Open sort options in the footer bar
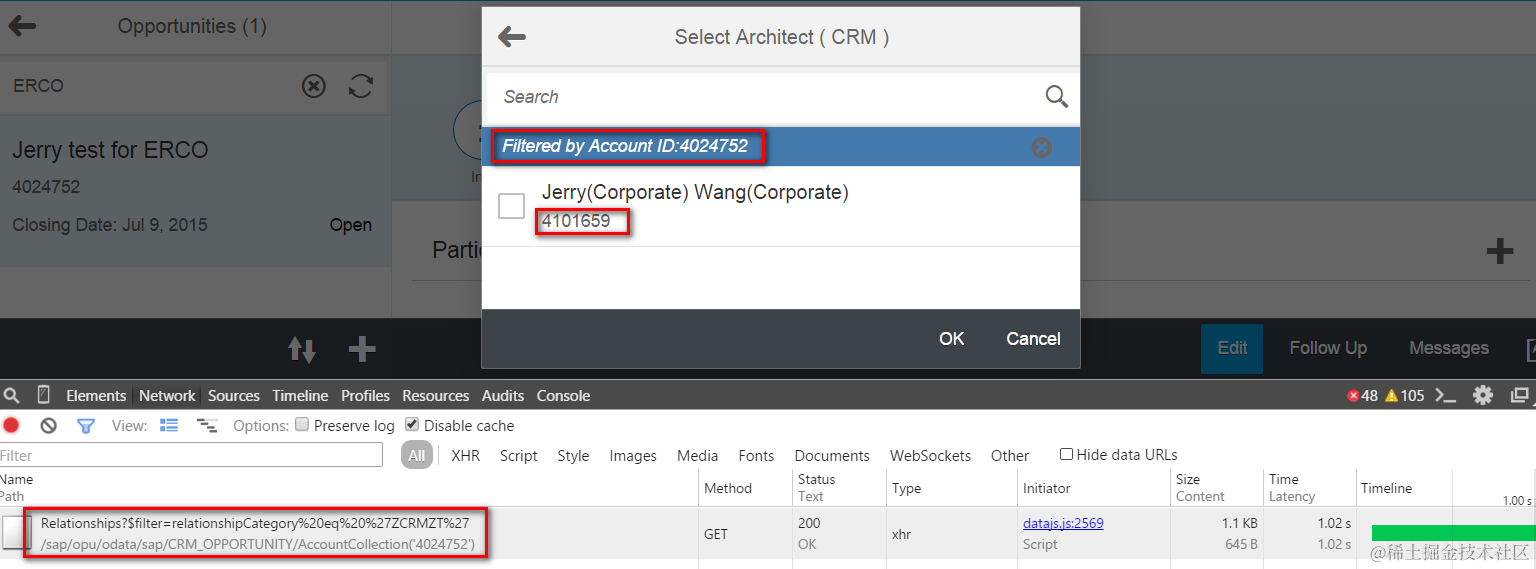Image resolution: width=1536 pixels, height=569 pixels. [302, 349]
